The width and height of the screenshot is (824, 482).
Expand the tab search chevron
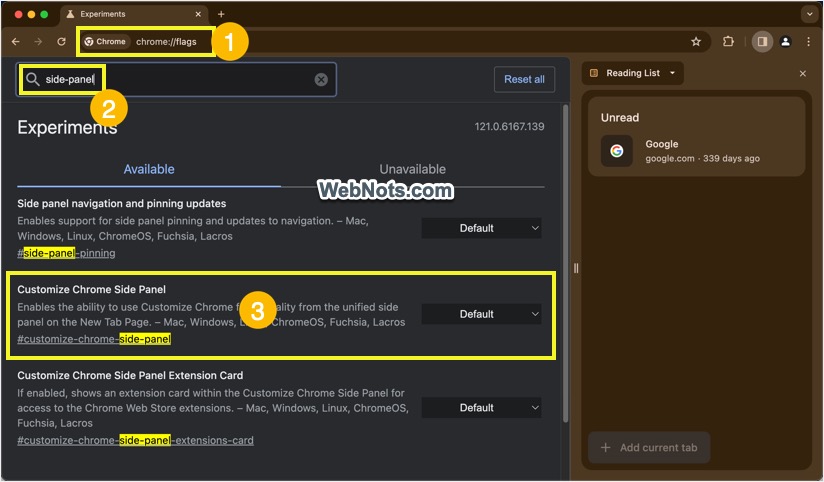tap(809, 14)
